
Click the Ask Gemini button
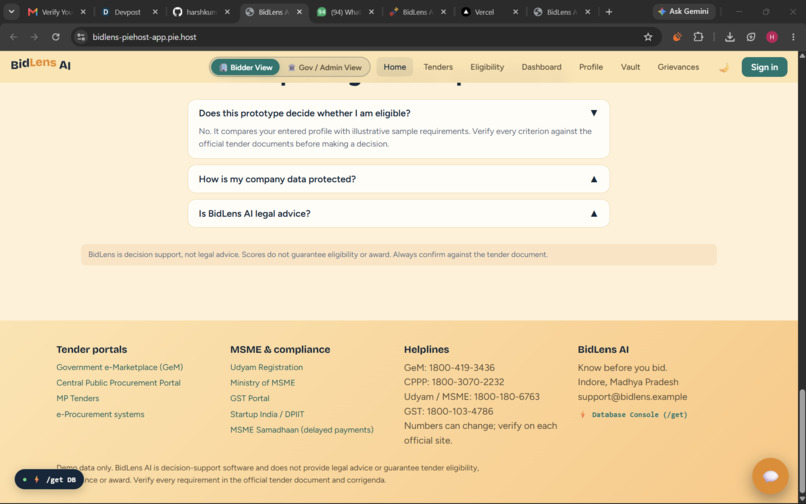[684, 11]
